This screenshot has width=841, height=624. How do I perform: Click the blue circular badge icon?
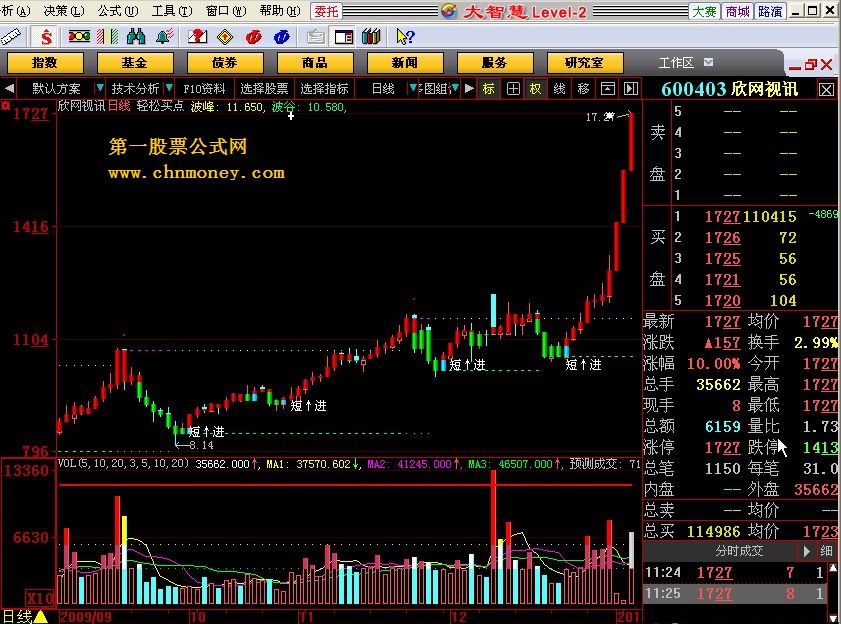[282, 36]
